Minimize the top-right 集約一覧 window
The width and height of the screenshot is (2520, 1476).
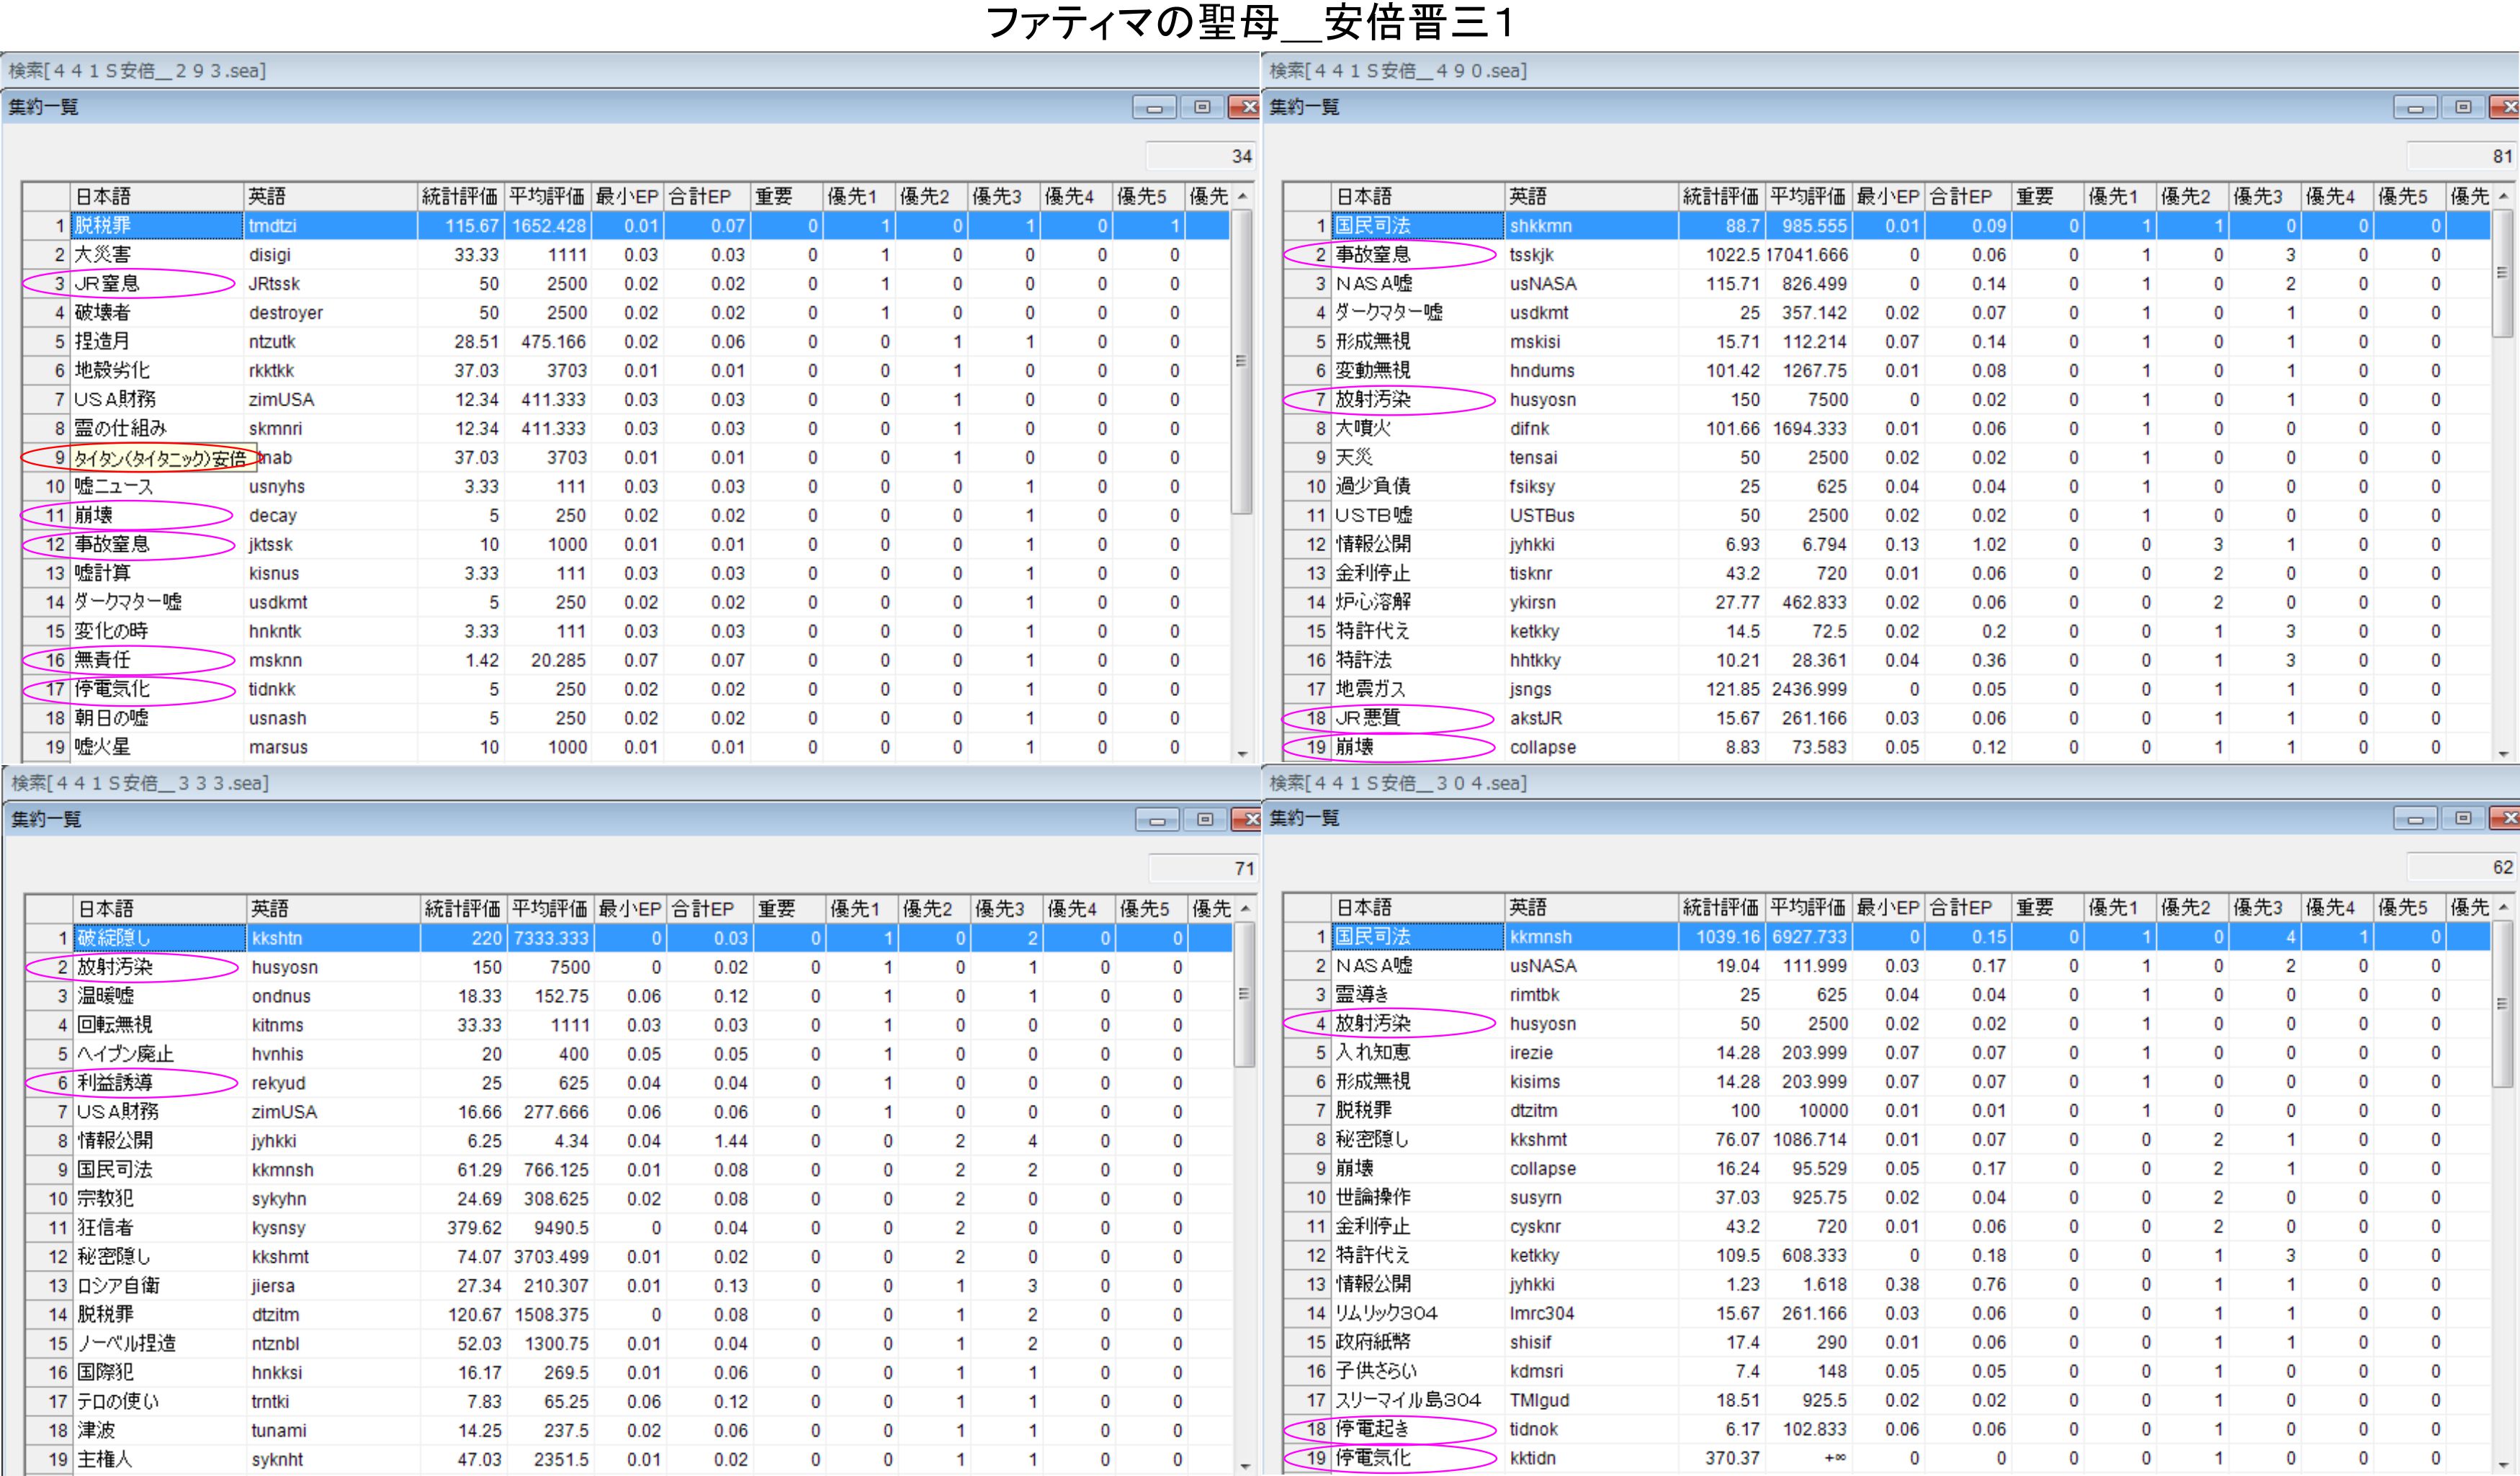2415,107
